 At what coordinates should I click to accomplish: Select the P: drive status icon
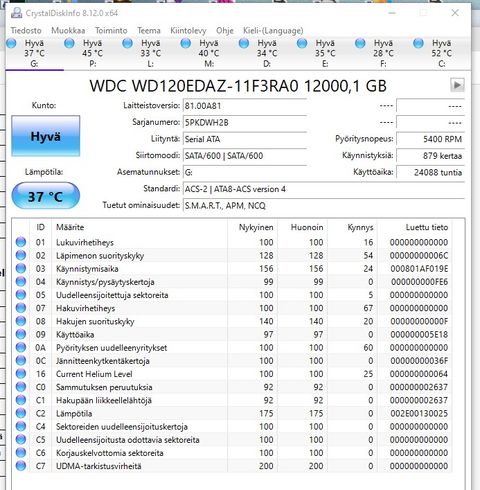pos(69,43)
